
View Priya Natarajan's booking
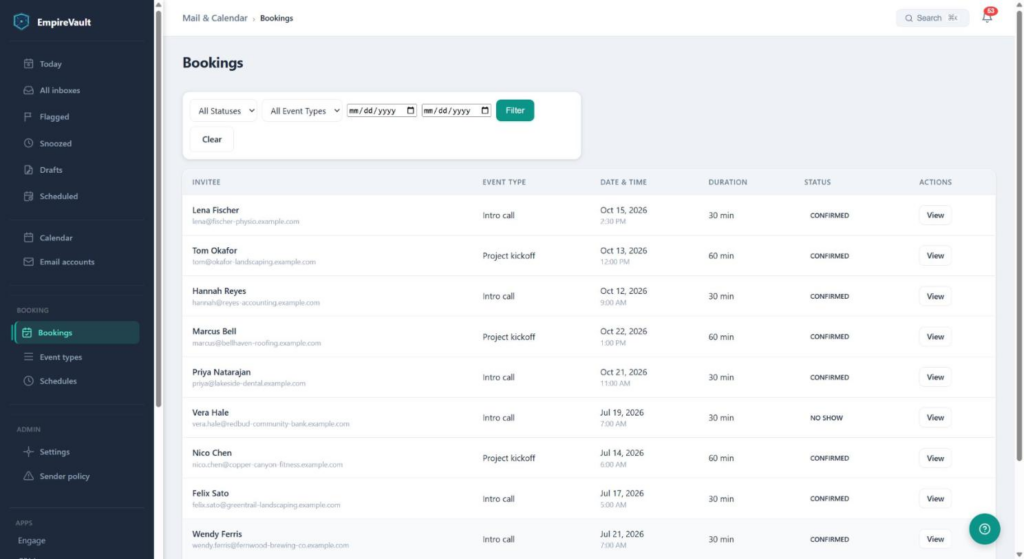click(x=935, y=377)
